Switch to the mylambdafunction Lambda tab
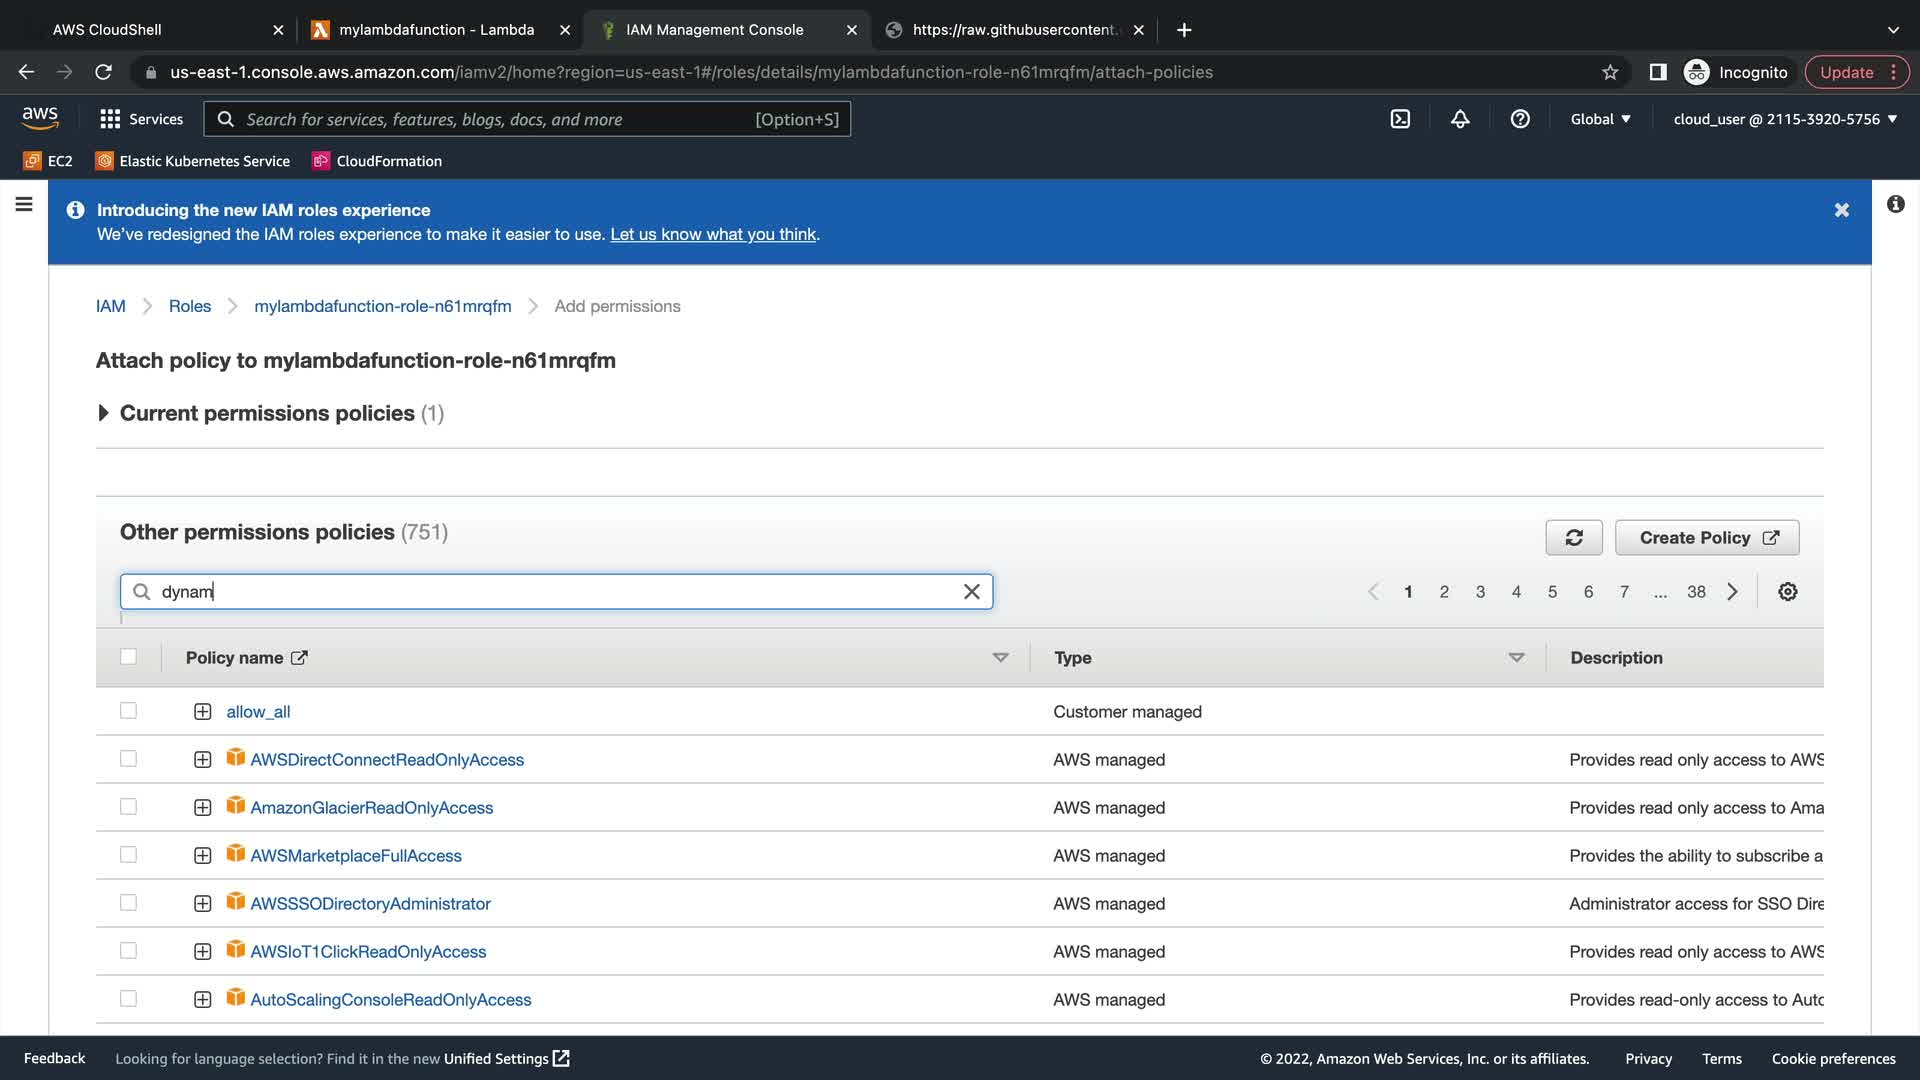 pyautogui.click(x=436, y=30)
